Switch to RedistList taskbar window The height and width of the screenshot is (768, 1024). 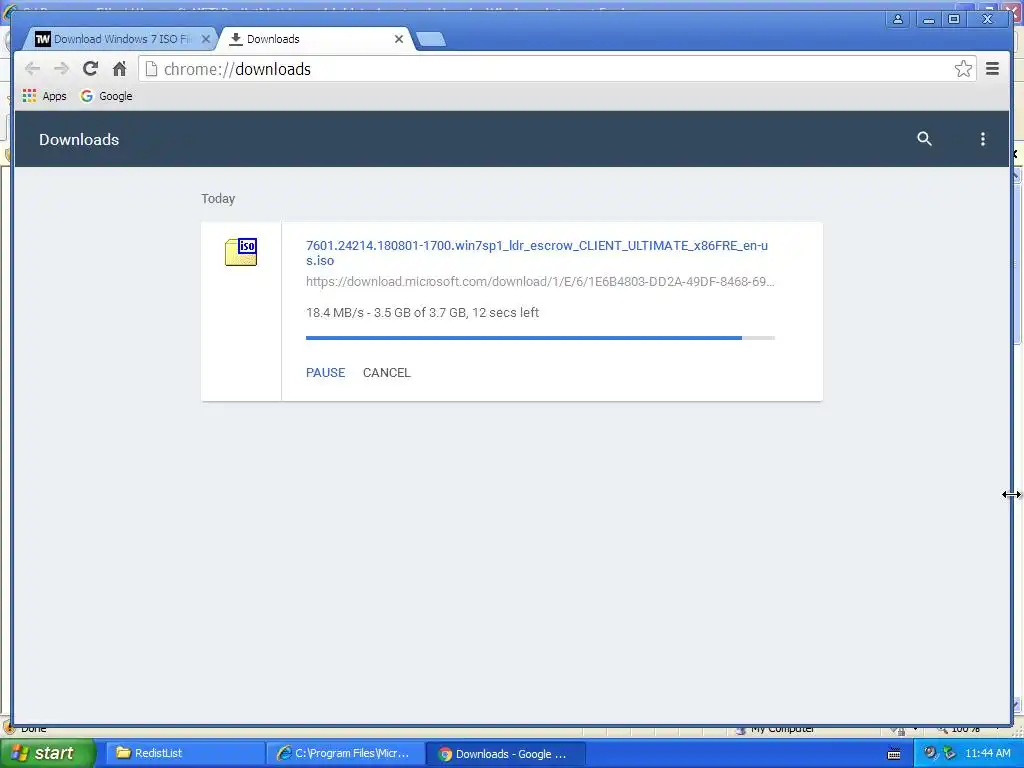[x=184, y=753]
